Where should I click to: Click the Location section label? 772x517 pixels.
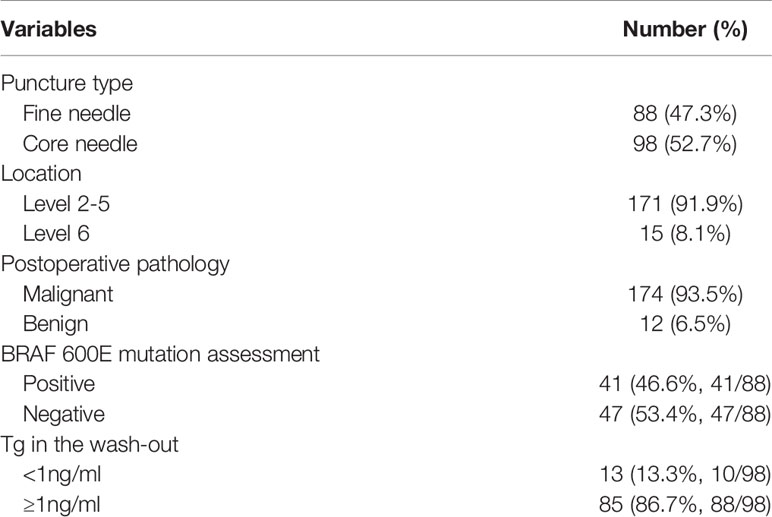(41, 174)
